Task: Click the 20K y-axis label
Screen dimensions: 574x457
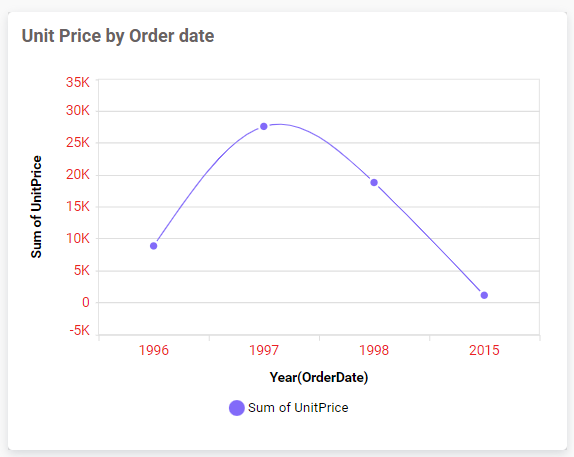Action: (78, 175)
